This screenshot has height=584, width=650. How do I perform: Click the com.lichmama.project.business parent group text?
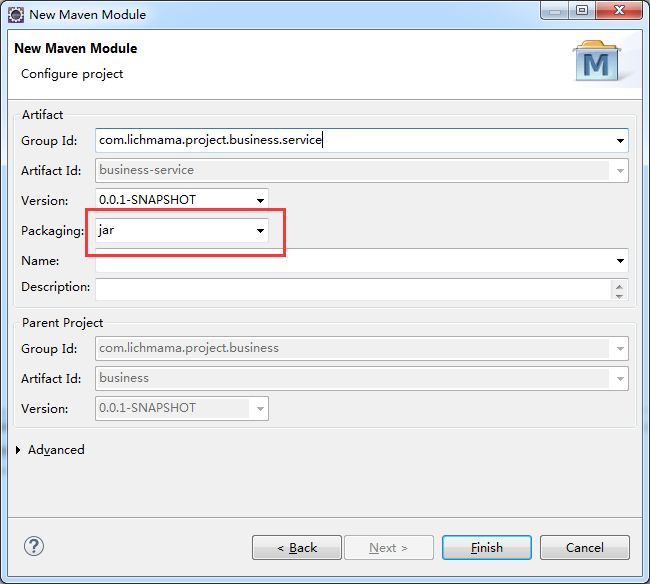189,348
